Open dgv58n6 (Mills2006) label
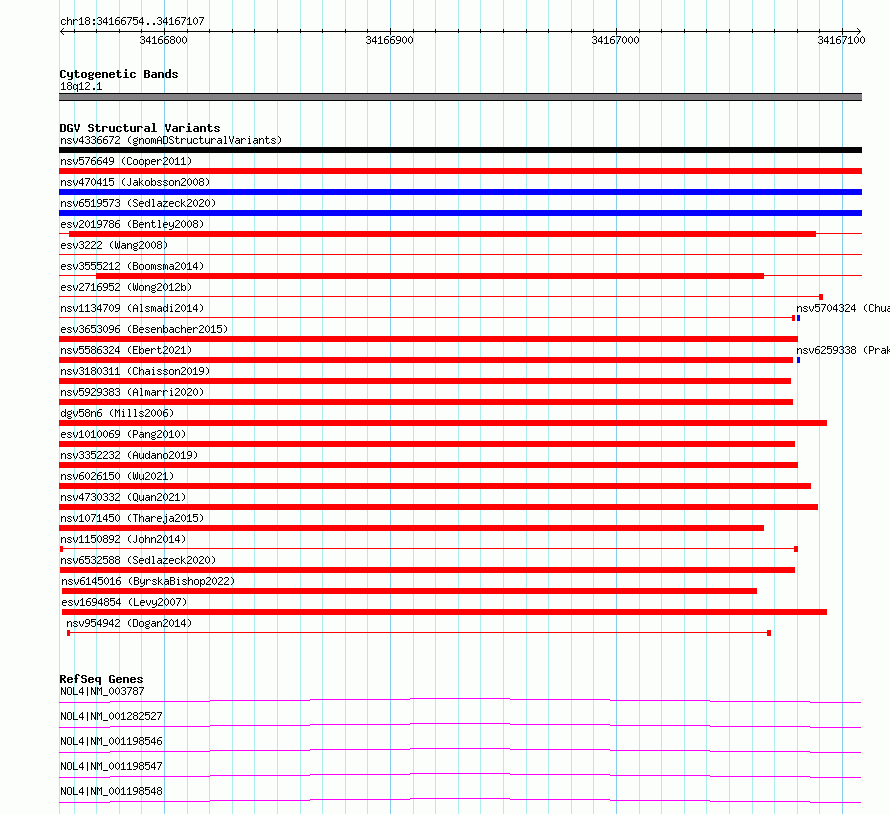Viewport: 890px width, 814px height. tap(117, 413)
